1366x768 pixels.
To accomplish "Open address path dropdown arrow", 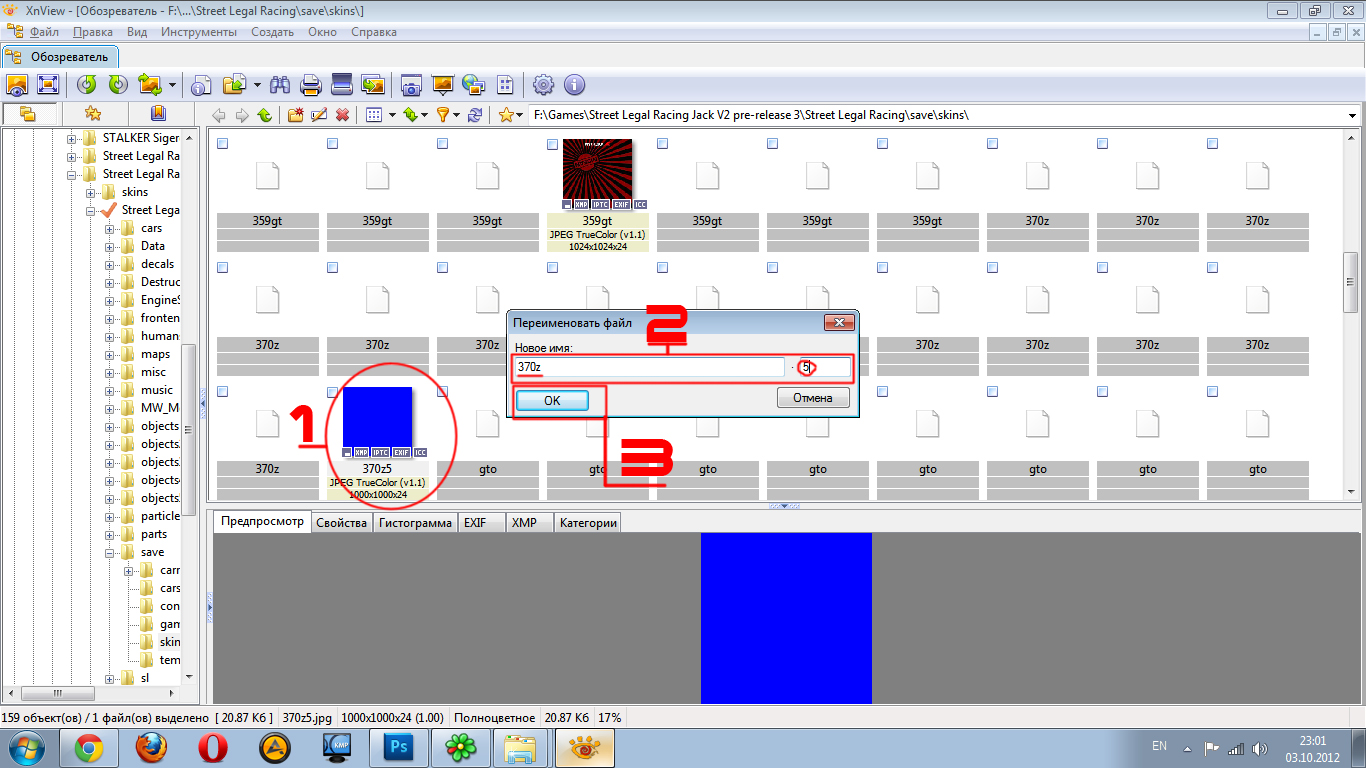I will pos(1353,115).
